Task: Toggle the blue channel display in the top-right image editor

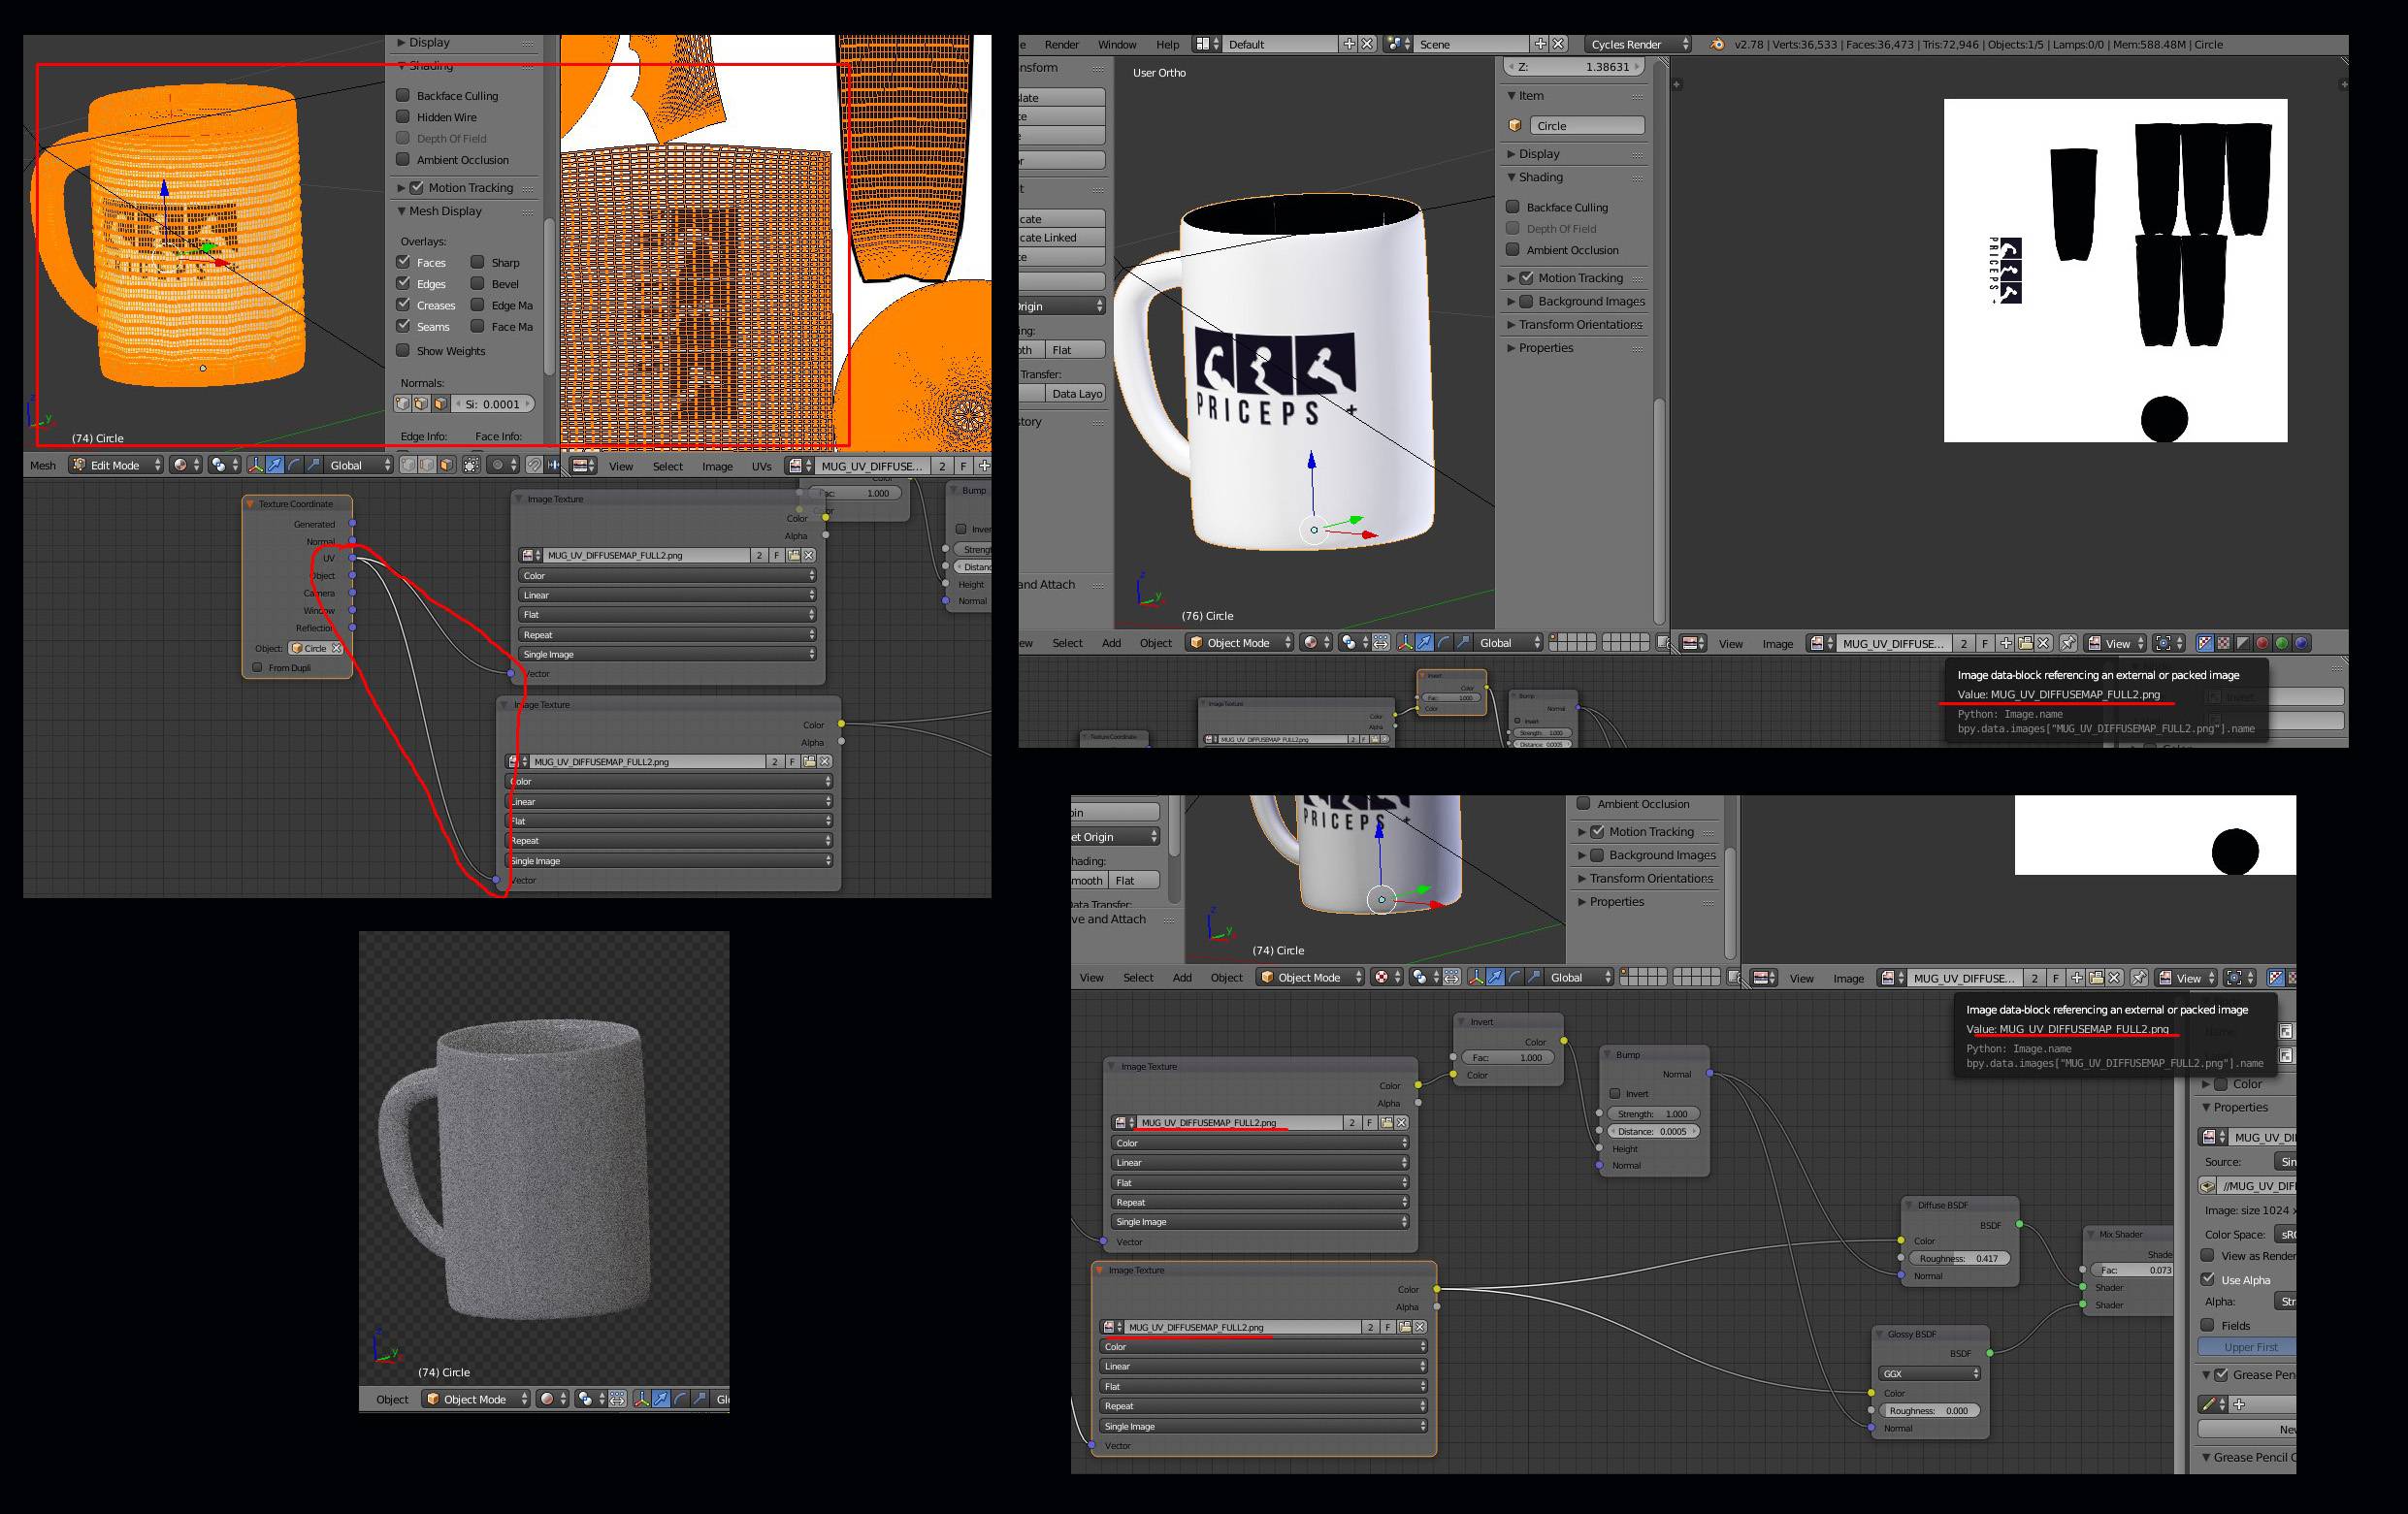Action: point(2301,643)
